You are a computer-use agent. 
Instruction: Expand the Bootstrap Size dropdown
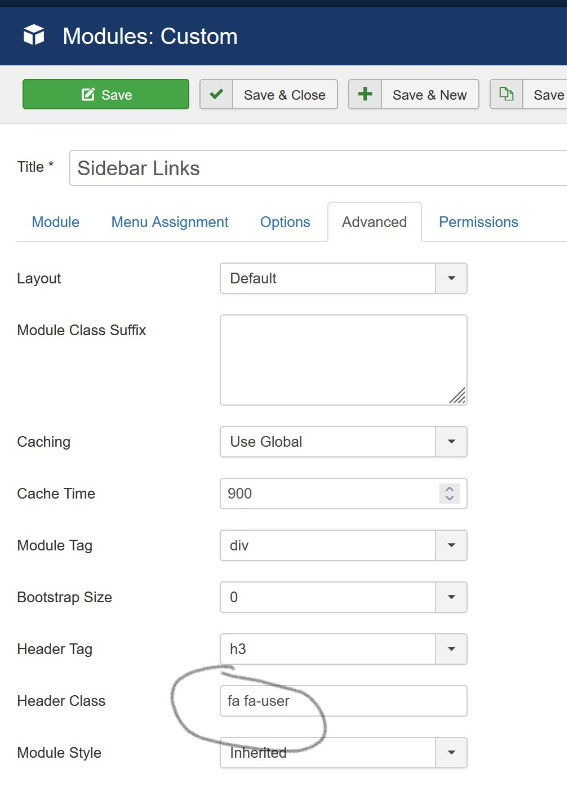343,597
